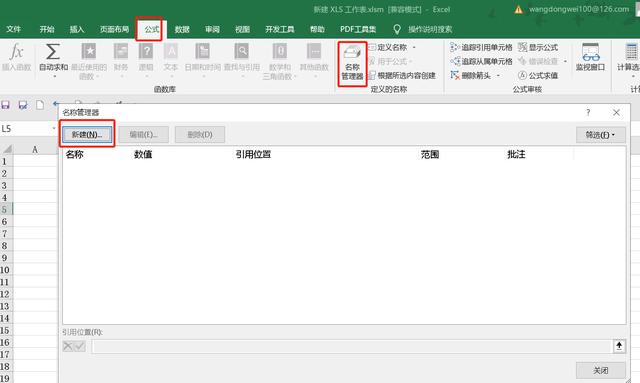Viewport: 640px width, 383px height.
Task: Click the collapse dialog range-select arrow icon
Action: (x=619, y=346)
